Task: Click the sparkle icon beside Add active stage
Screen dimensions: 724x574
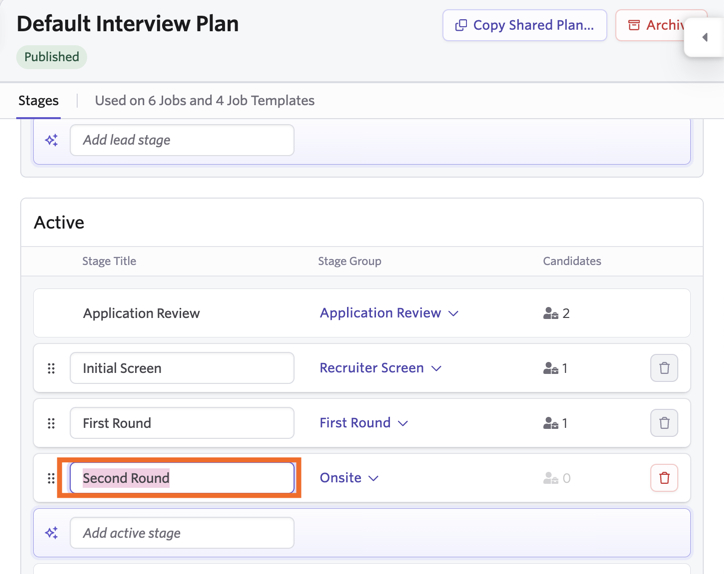Action: (x=51, y=533)
